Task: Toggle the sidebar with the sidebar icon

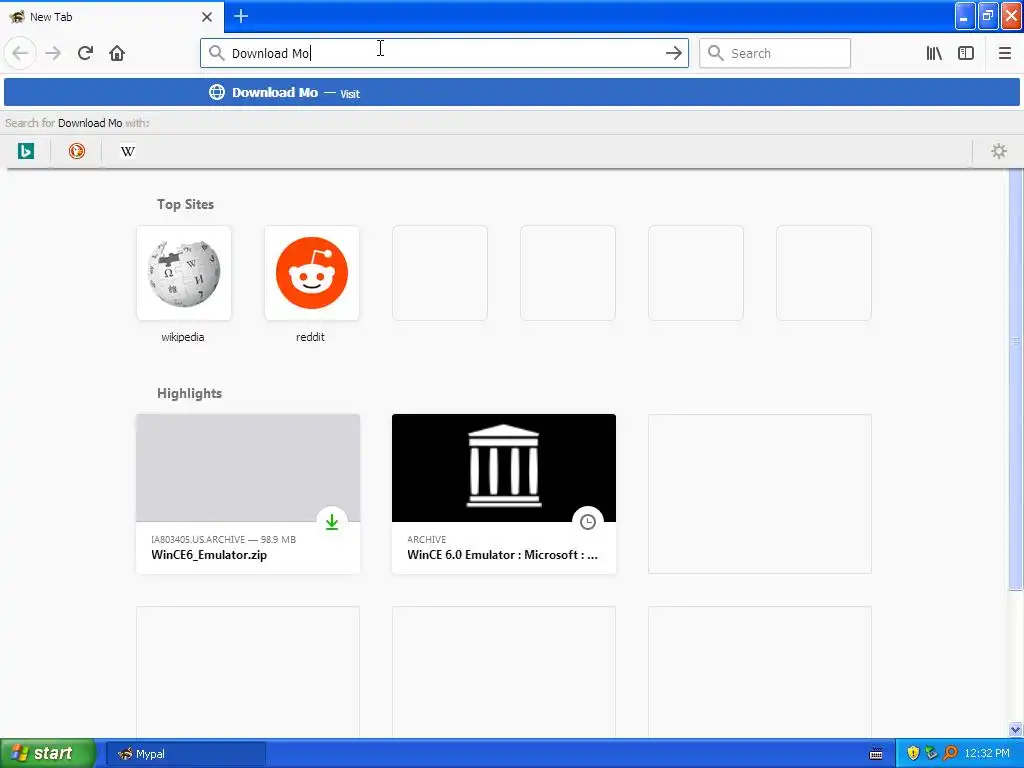Action: 966,53
